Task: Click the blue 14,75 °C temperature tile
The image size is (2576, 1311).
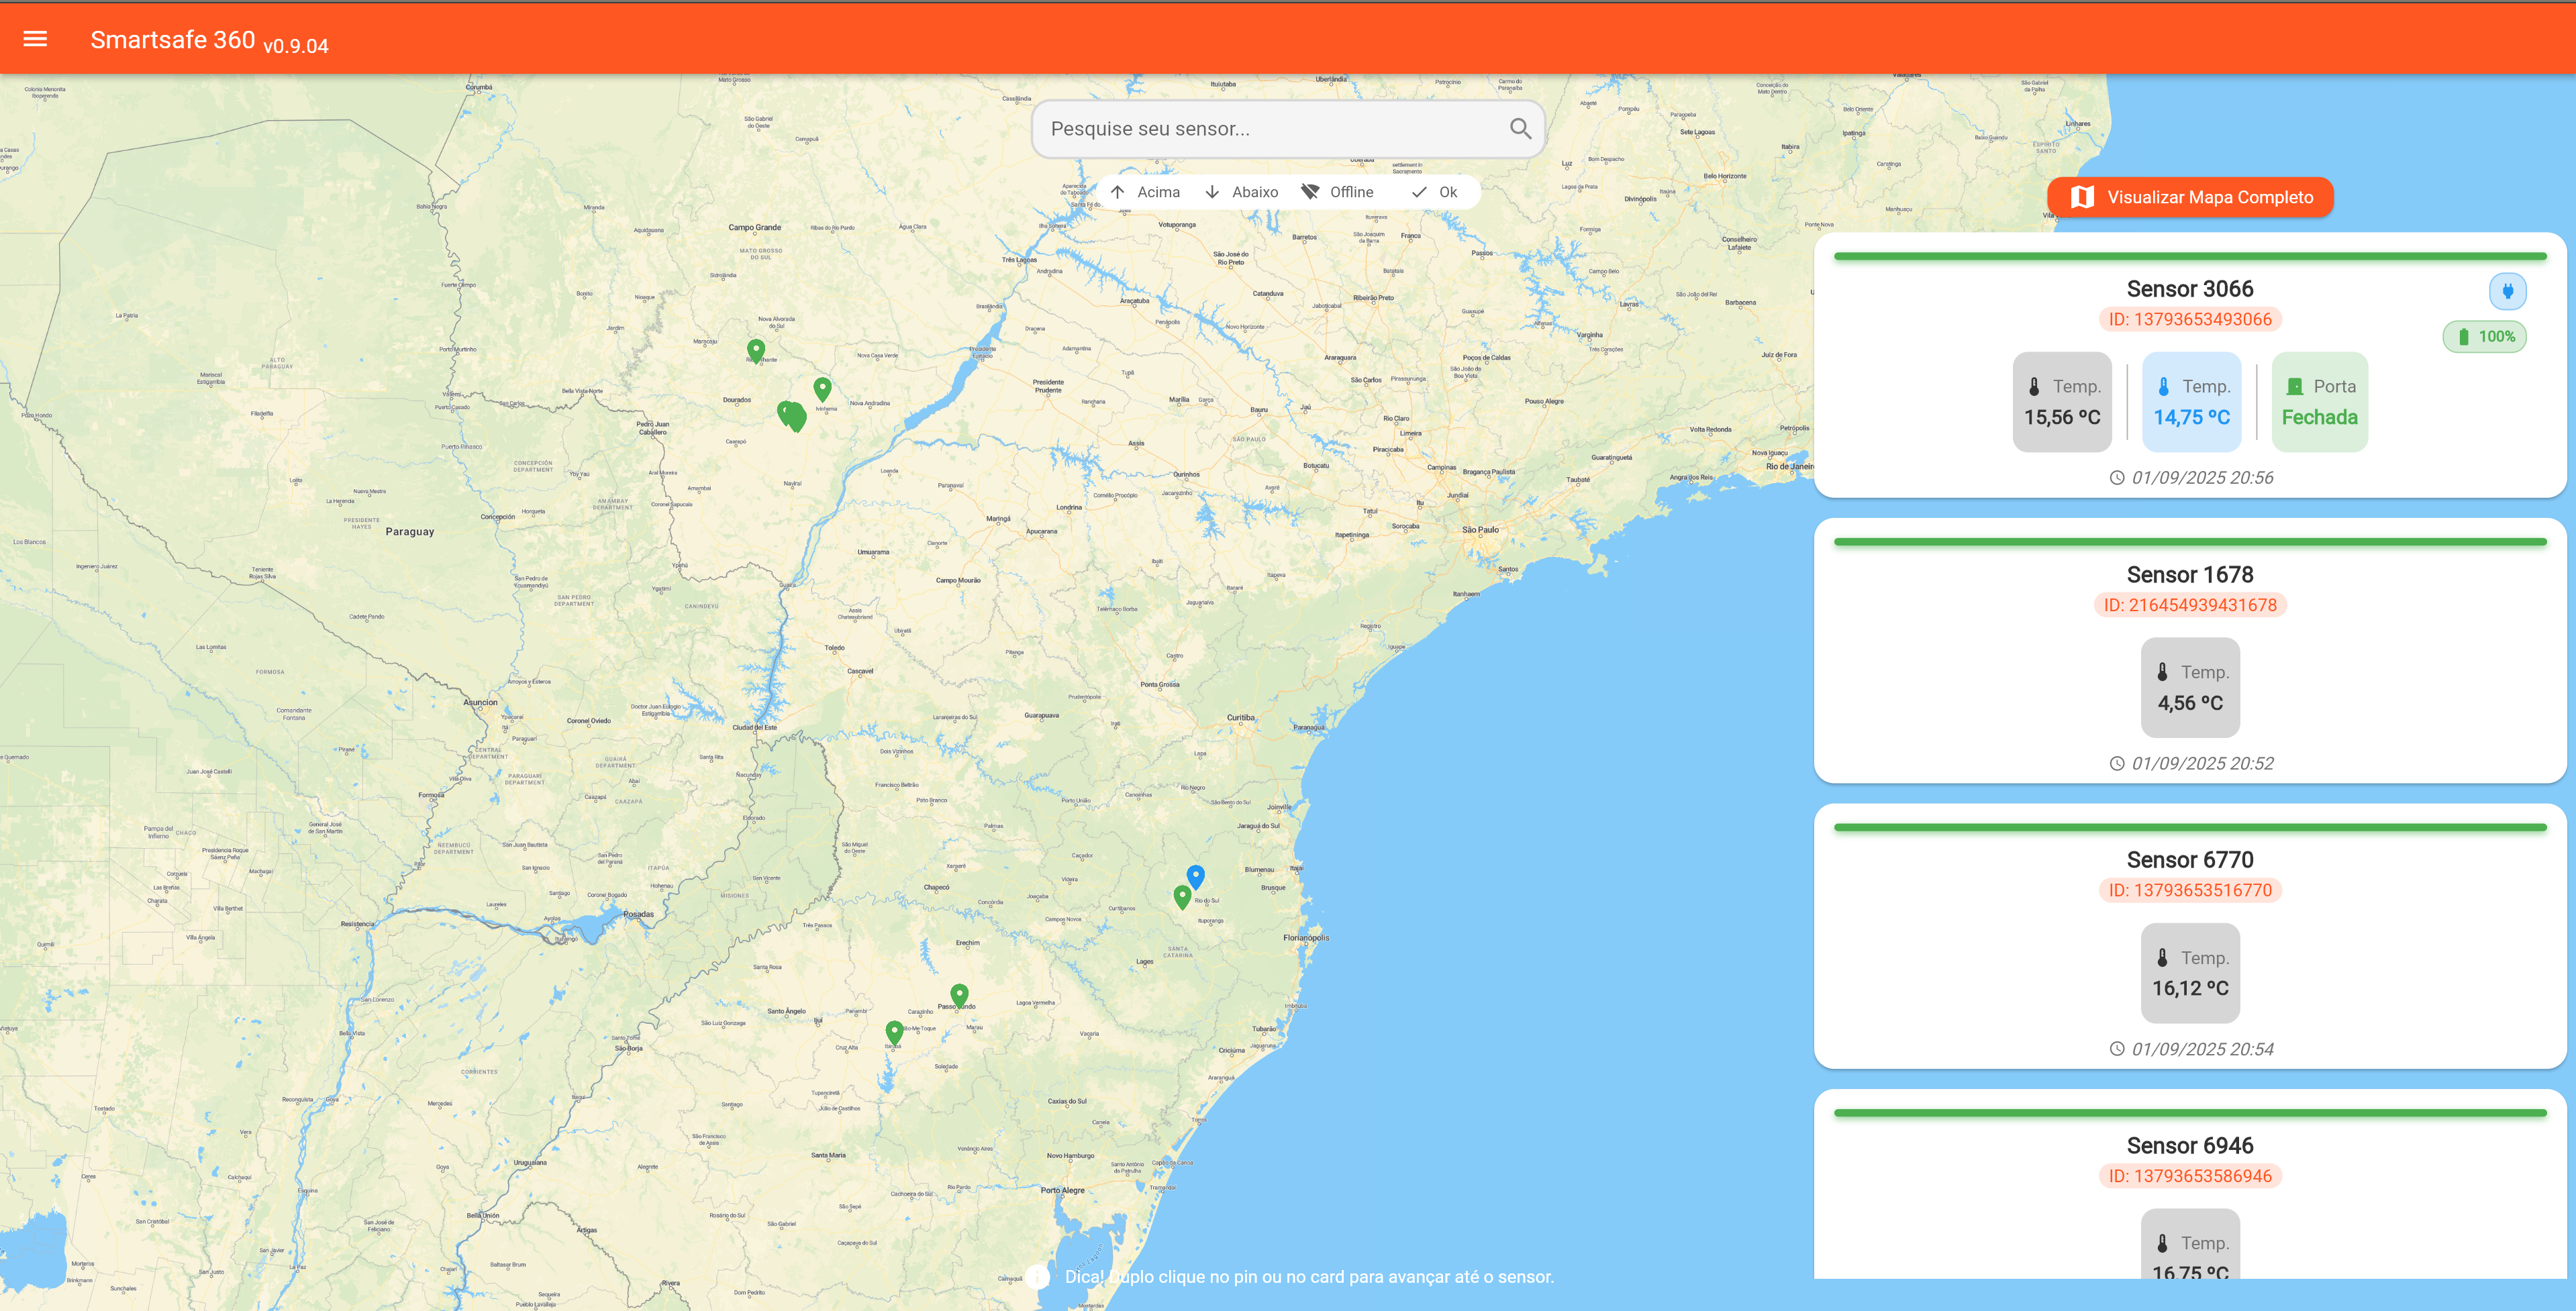Action: (x=2191, y=402)
